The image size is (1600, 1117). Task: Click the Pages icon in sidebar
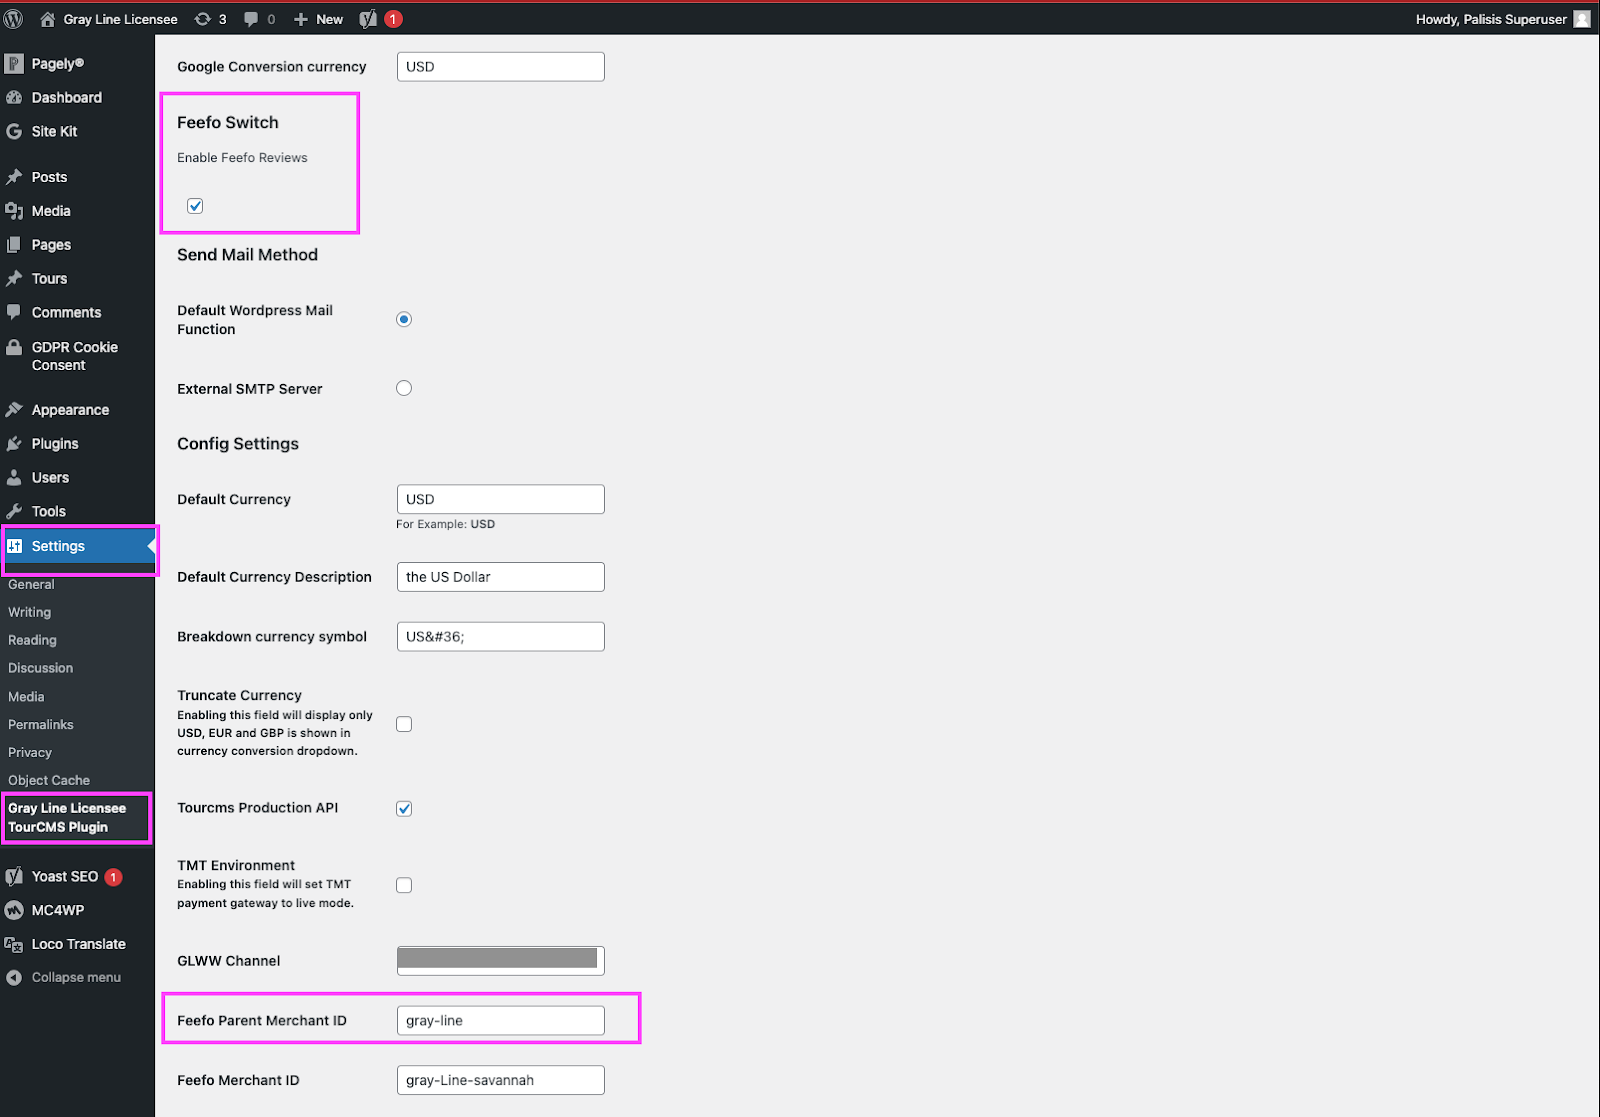coord(14,245)
